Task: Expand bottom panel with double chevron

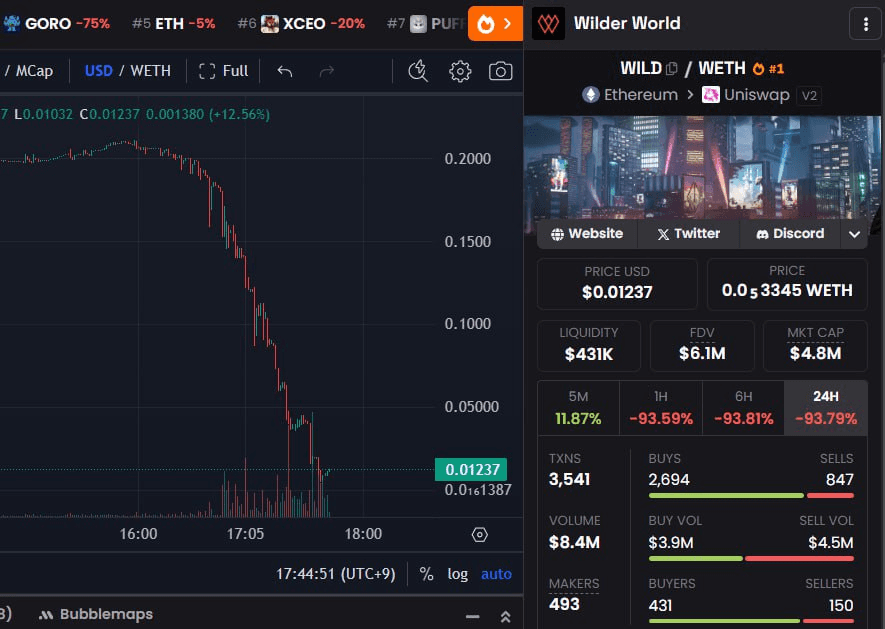Action: 505,615
